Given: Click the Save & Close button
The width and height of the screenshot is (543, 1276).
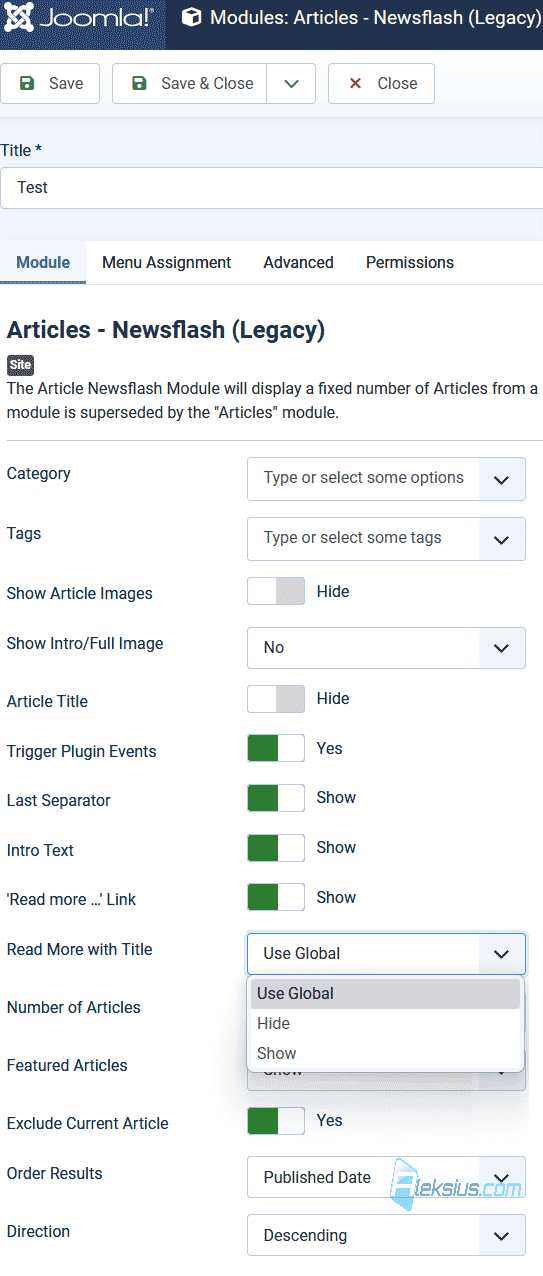Looking at the screenshot, I should [189, 83].
